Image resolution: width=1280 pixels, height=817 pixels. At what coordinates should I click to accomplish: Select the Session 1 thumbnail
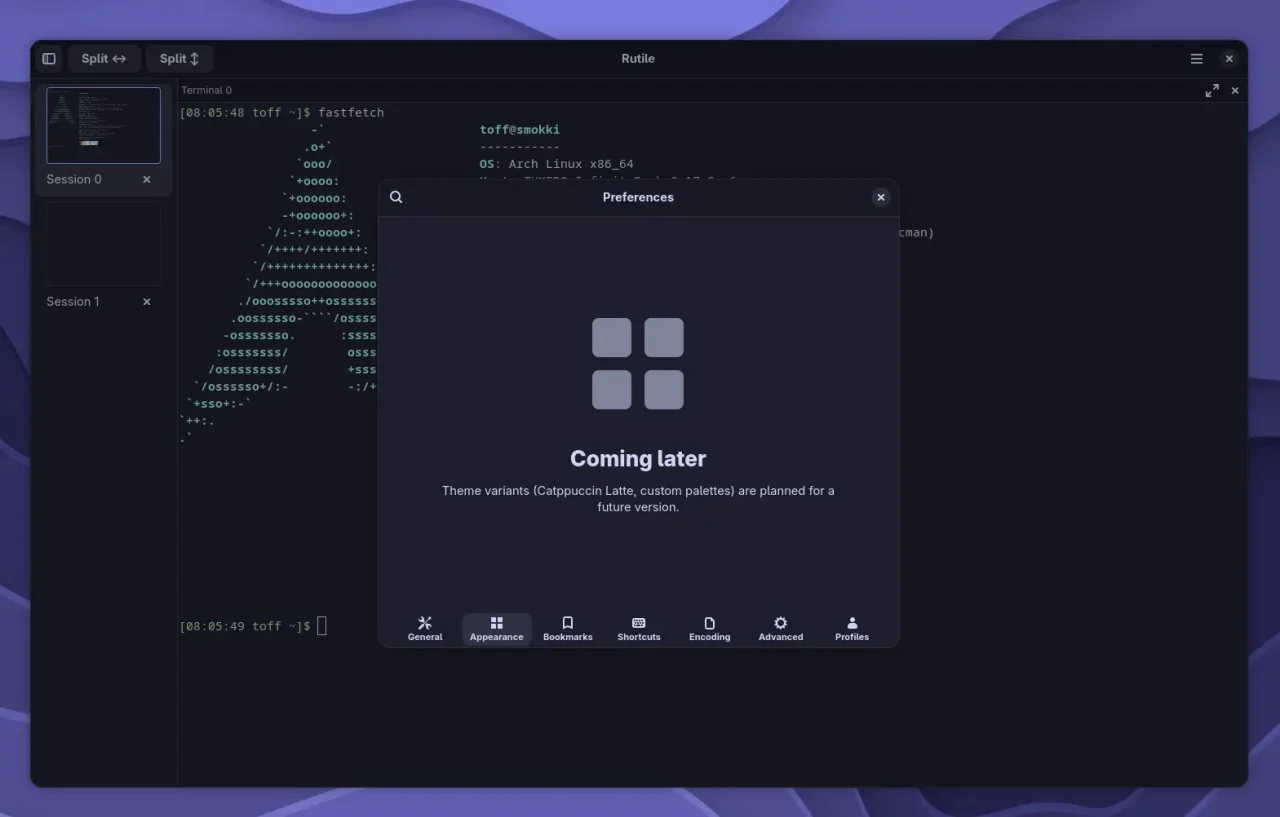[103, 245]
